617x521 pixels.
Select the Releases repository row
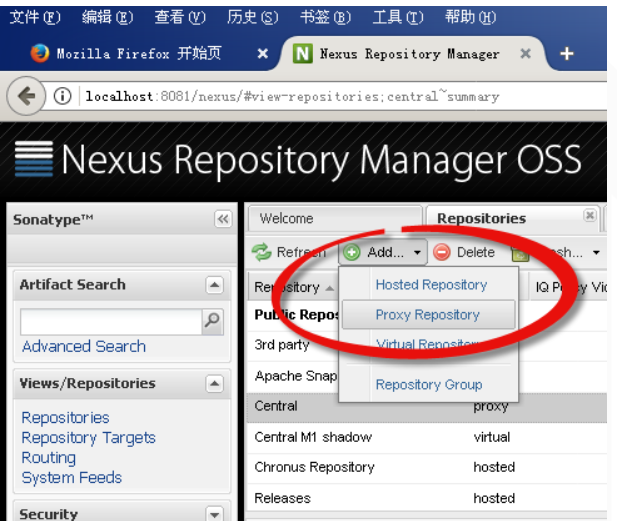coord(427,498)
